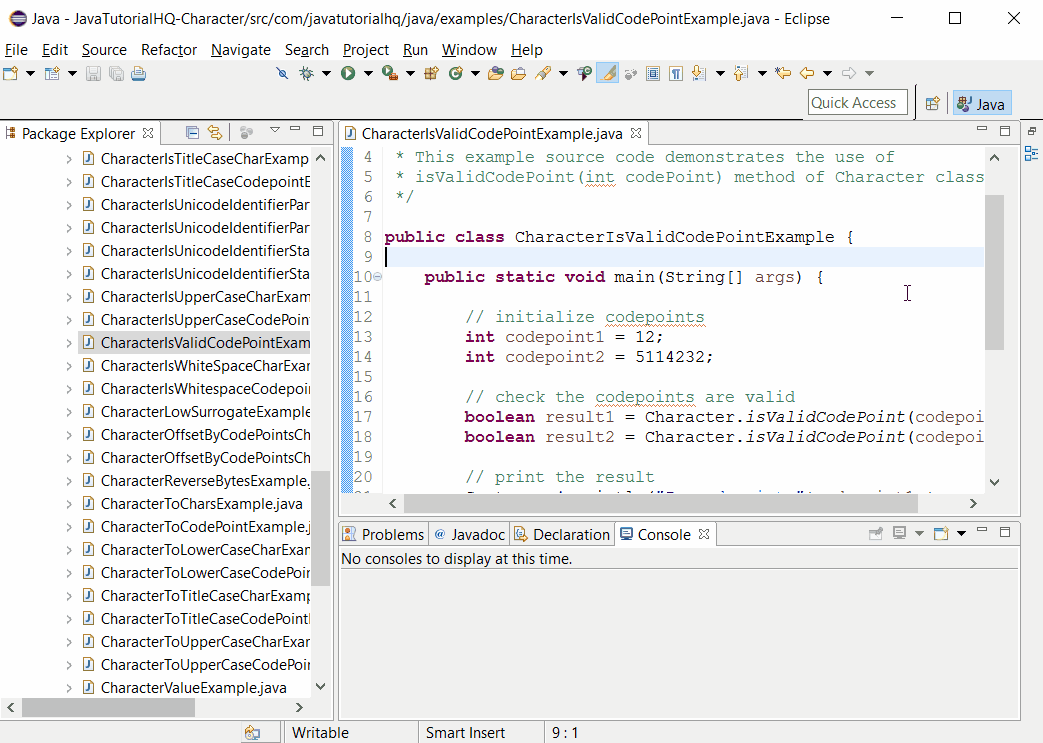Click the Forward navigation arrow

pos(849,73)
